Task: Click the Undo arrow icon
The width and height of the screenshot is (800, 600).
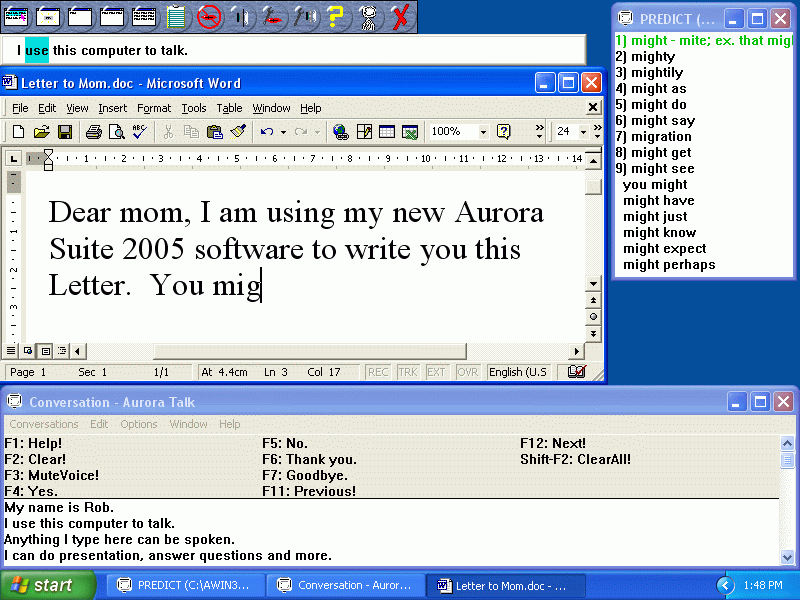Action: [x=266, y=132]
